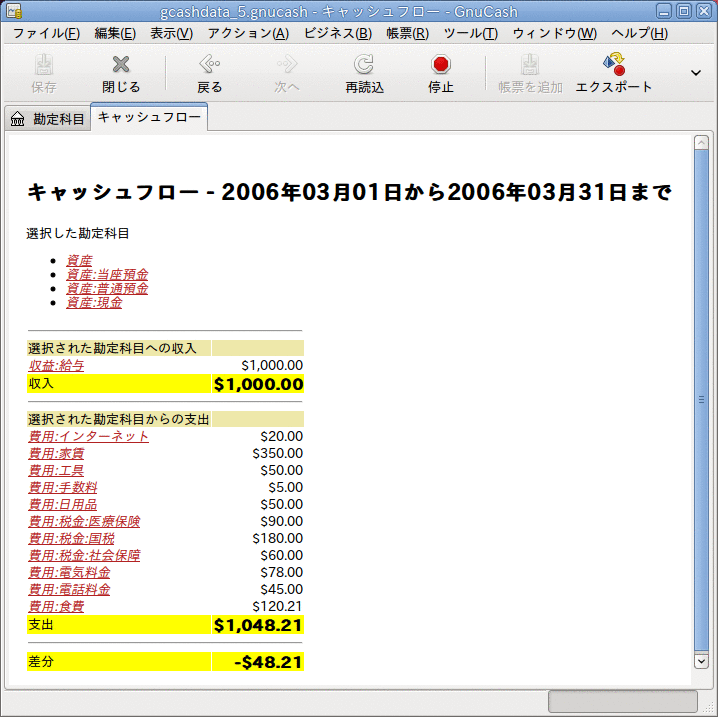Open the 帳票(R) menu
Viewport: 718px width, 717px height.
coord(408,33)
